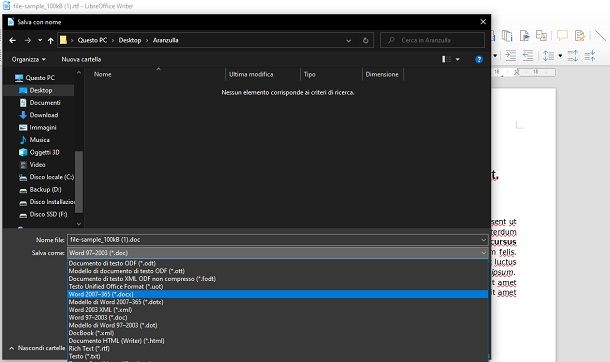
Task: Refresh the Aranzulla folder view
Action: 365,40
